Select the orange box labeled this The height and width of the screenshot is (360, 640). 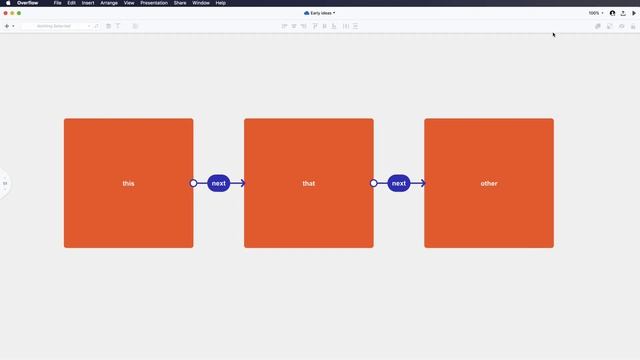[x=129, y=183]
